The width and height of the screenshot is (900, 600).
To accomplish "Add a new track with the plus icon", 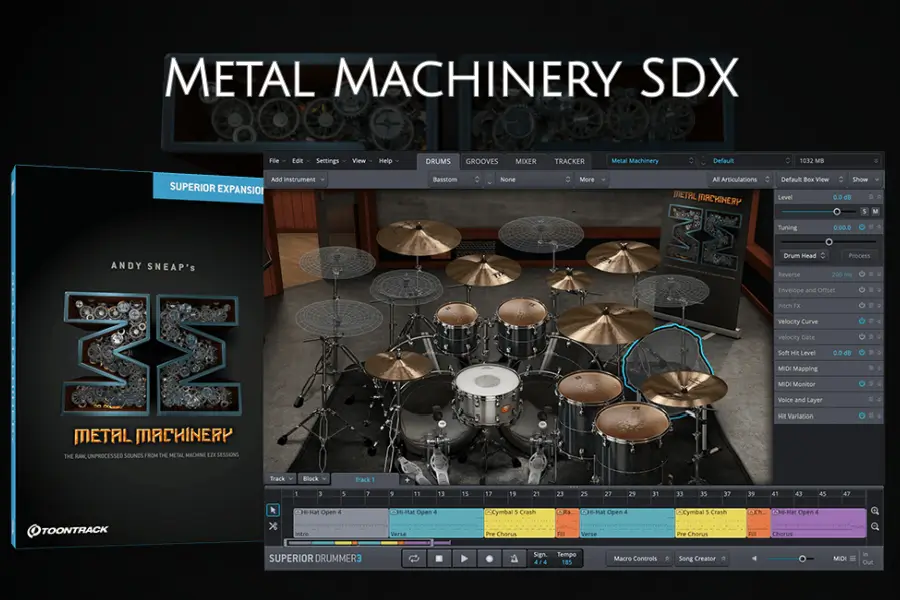I will 408,479.
